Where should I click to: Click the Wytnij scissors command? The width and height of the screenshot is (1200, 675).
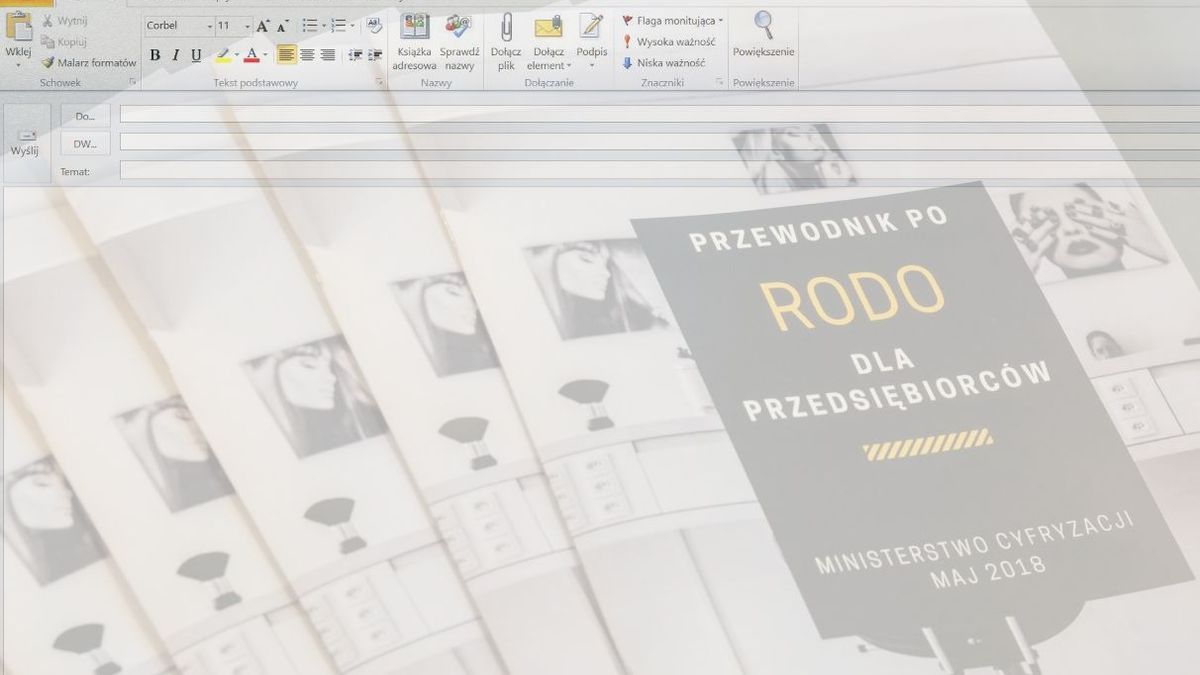pos(64,20)
